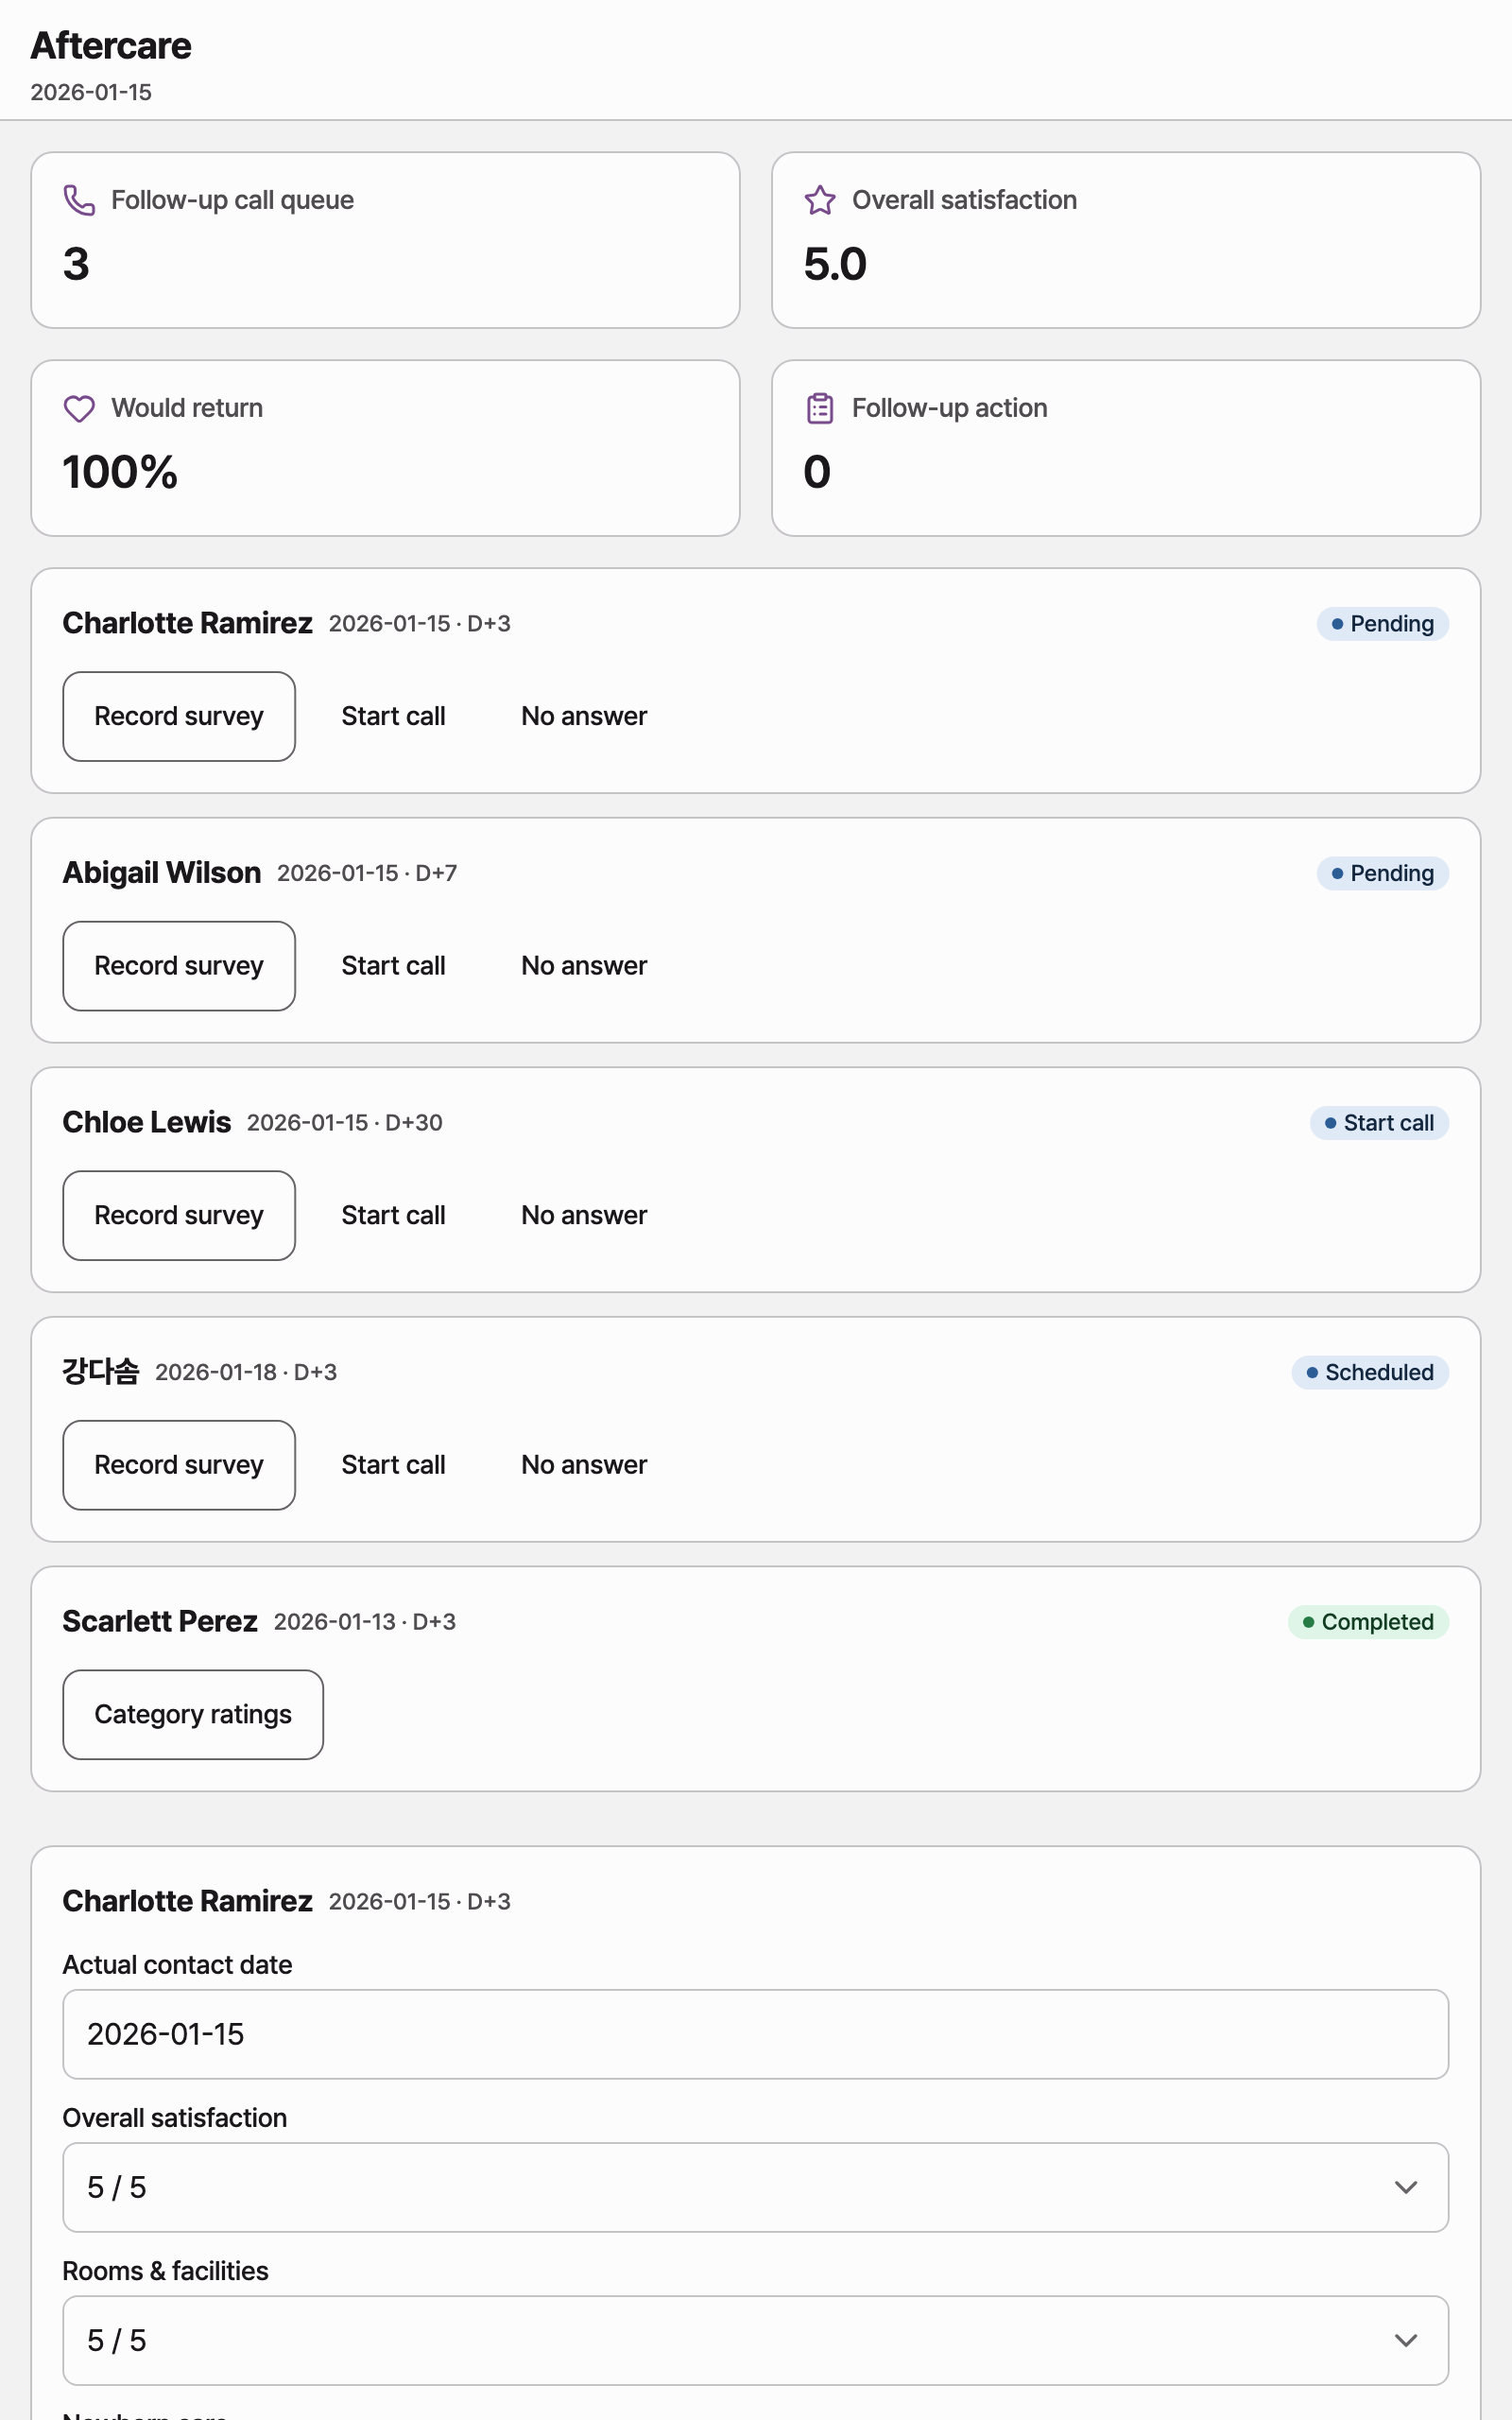Click the chevron arrow in Overall satisfaction select

pos(1405,2187)
